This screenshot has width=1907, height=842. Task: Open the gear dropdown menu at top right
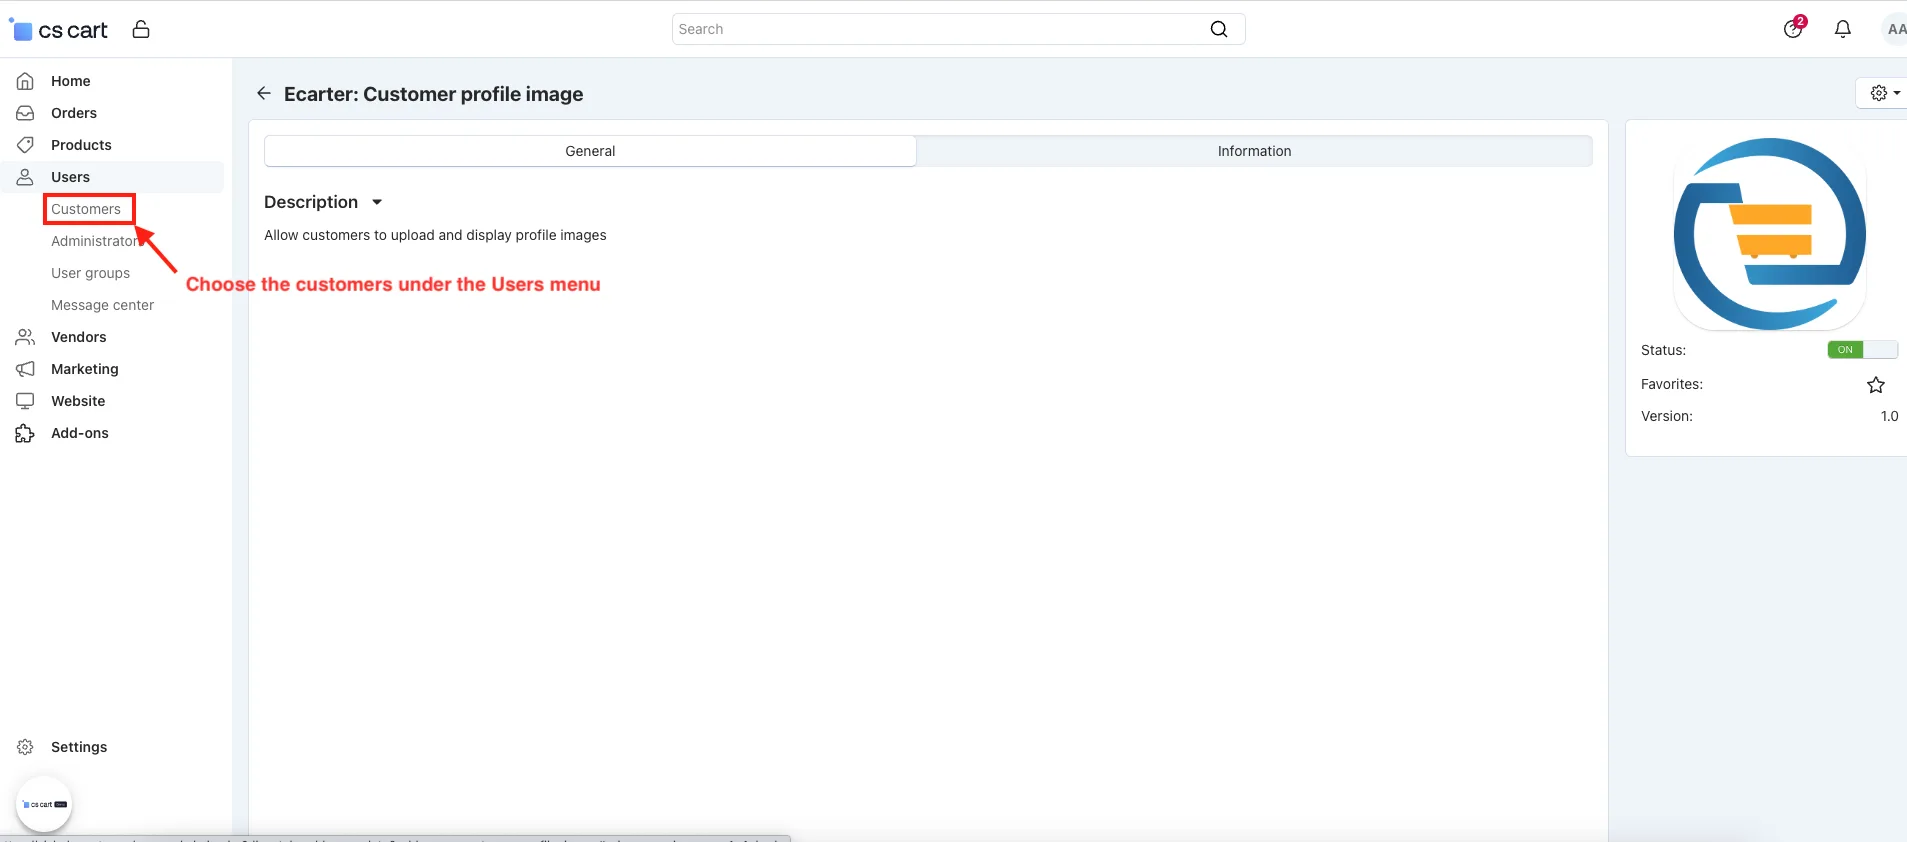1884,93
